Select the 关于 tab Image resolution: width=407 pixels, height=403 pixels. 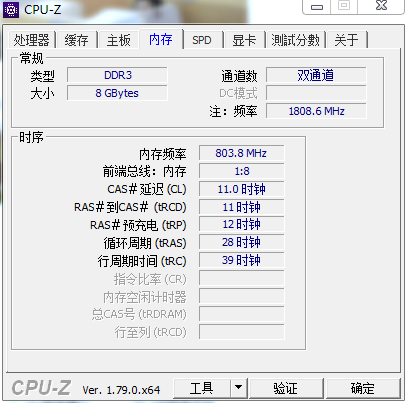347,40
